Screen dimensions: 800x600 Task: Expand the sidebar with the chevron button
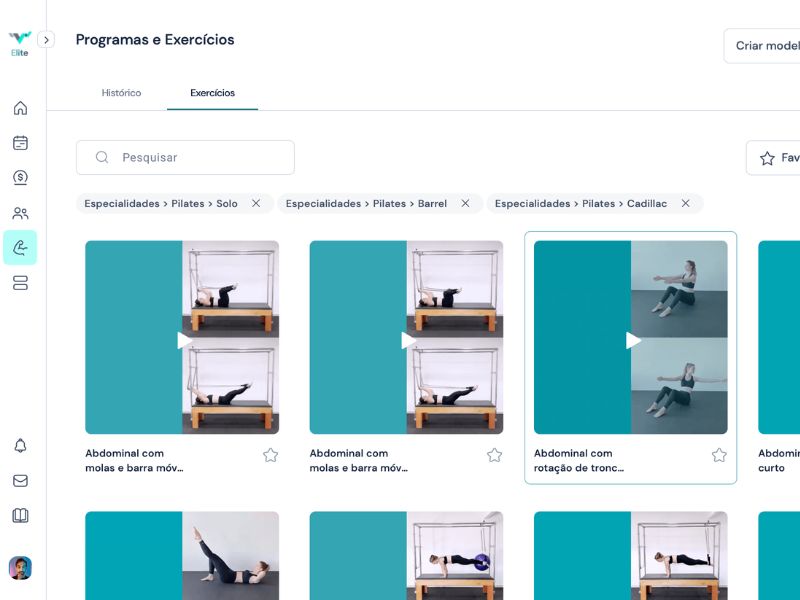tap(46, 40)
